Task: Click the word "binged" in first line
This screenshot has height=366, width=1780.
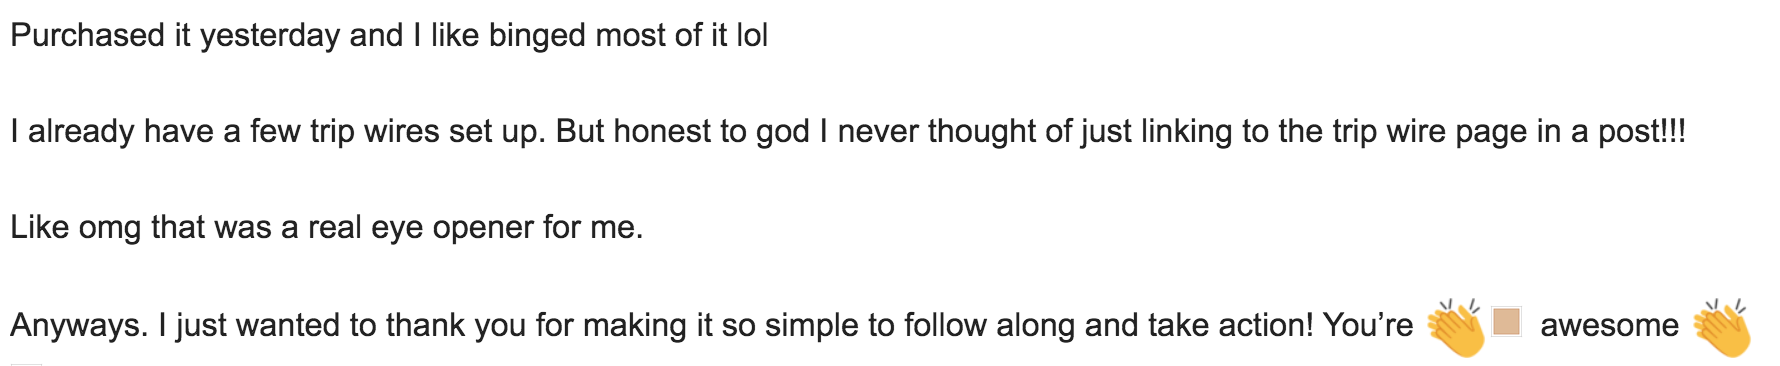Action: click(537, 37)
